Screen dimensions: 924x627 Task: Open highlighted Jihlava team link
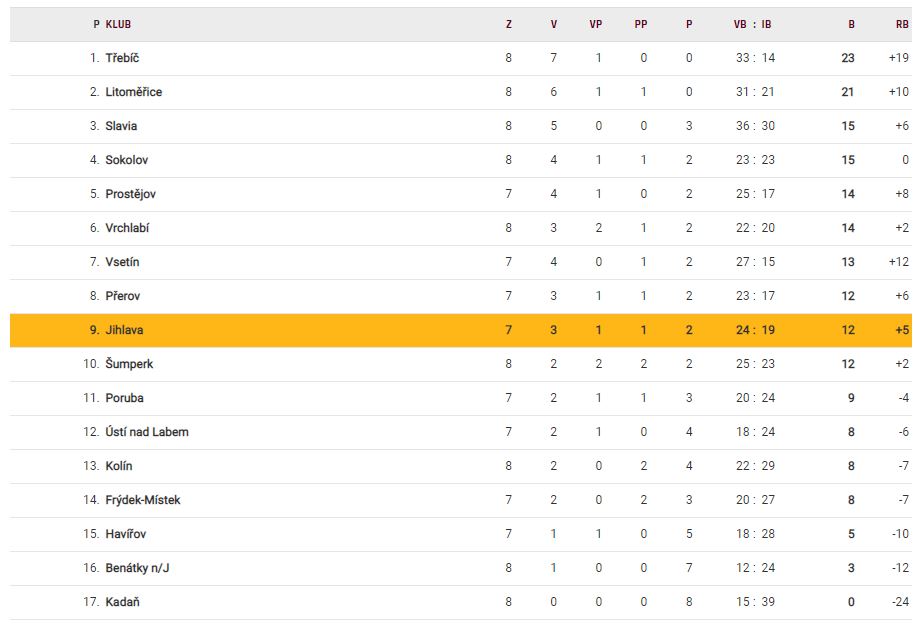(x=124, y=330)
